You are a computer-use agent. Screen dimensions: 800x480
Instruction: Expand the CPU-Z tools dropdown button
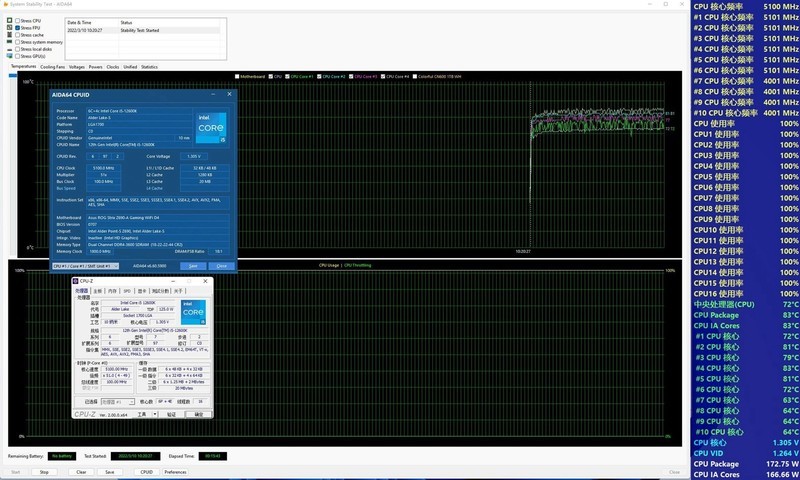(153, 414)
